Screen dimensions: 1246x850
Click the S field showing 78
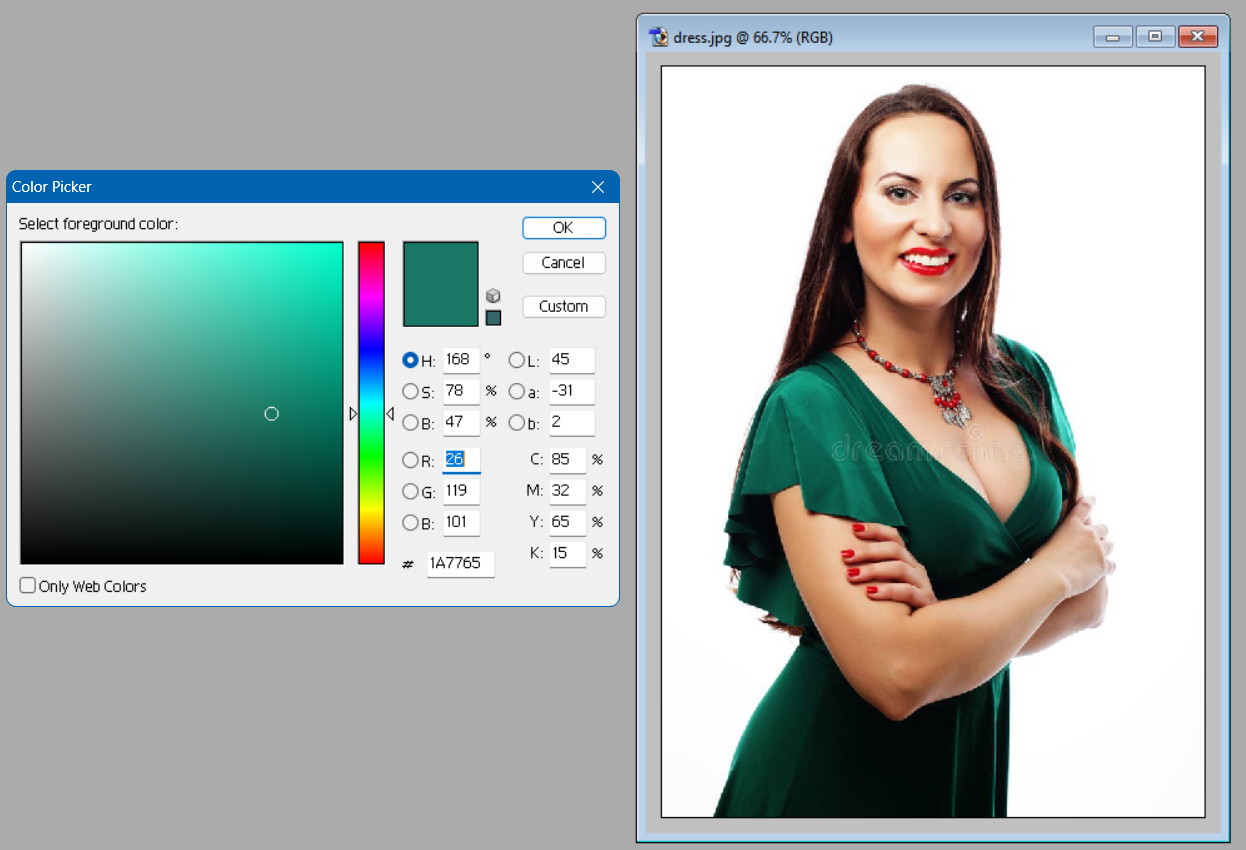click(461, 391)
